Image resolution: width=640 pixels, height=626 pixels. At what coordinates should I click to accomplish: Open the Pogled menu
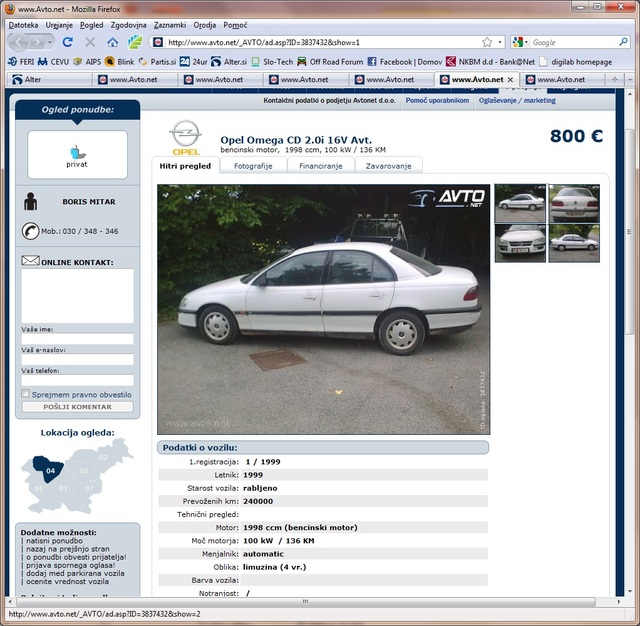[x=91, y=25]
